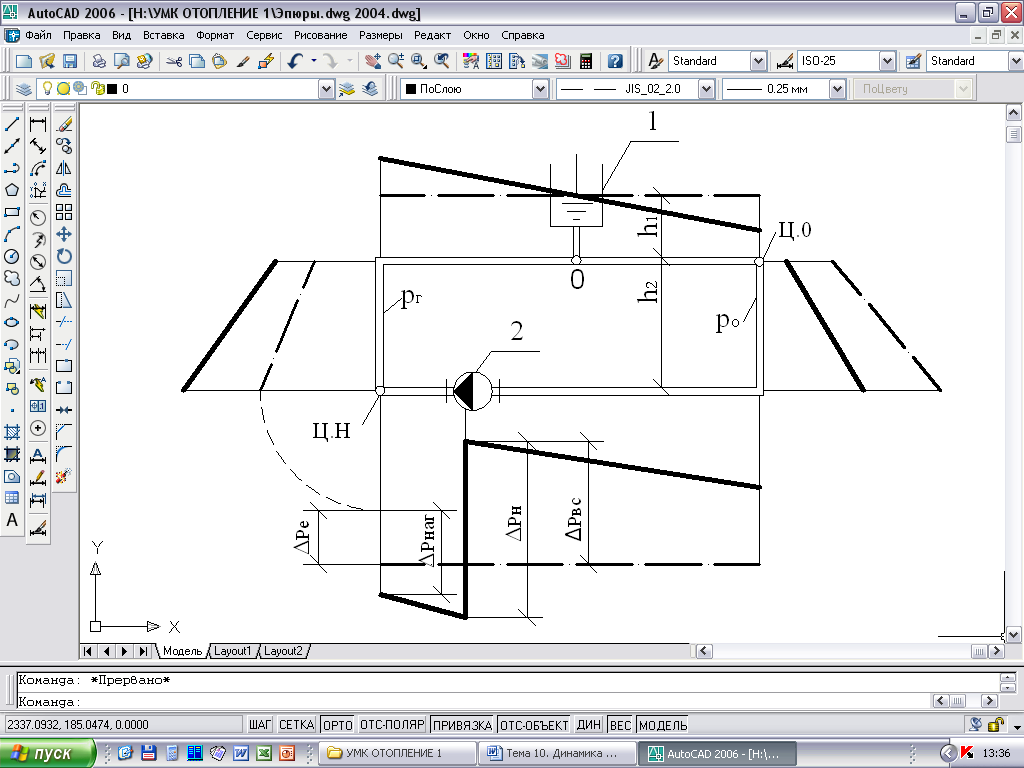Switch to Тема 10. Динамика Word window

tap(557, 753)
